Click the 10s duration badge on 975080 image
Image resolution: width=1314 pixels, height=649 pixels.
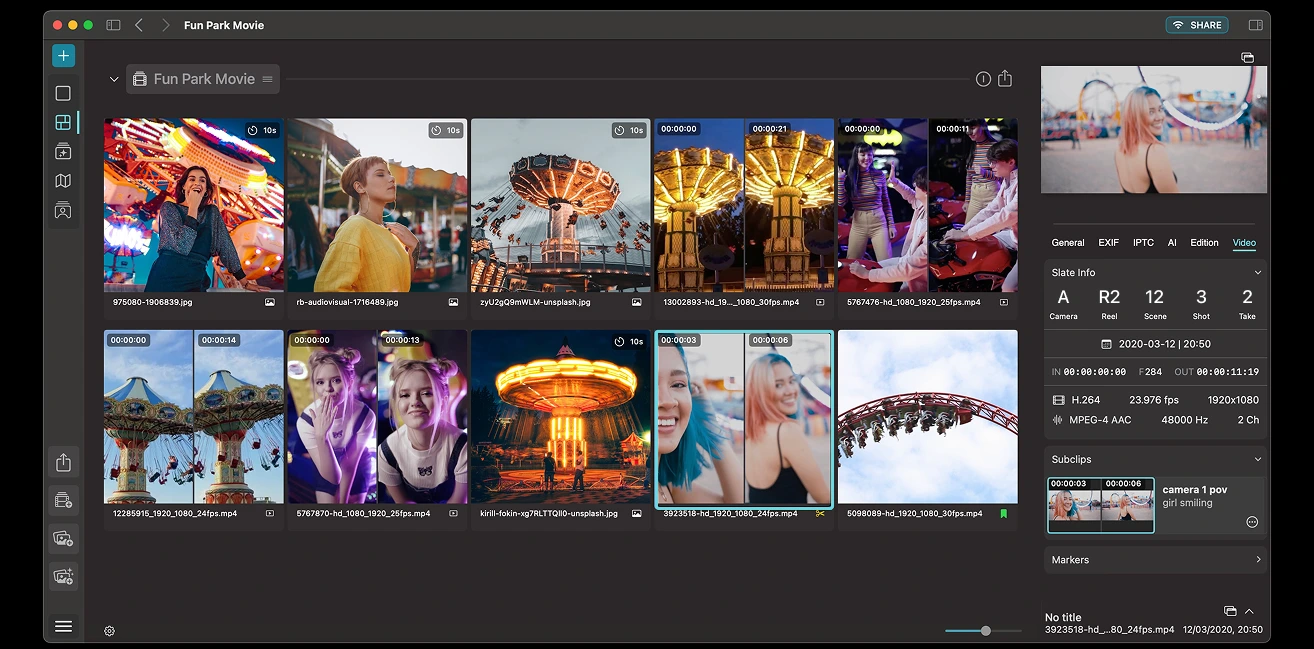pos(262,130)
